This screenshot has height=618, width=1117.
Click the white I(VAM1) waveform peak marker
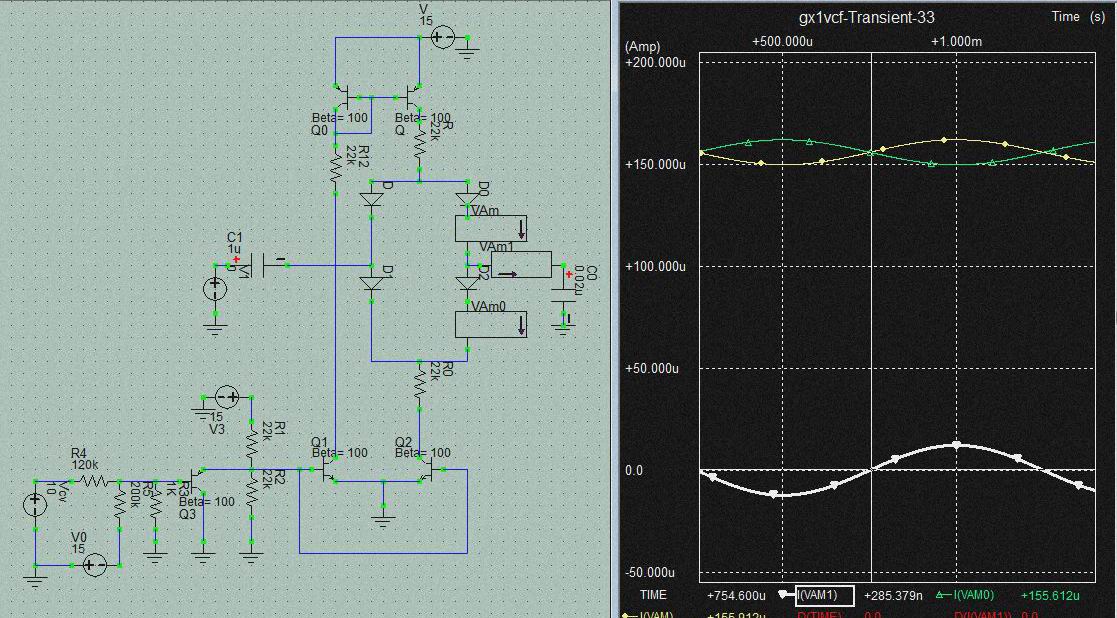pyautogui.click(x=956, y=444)
